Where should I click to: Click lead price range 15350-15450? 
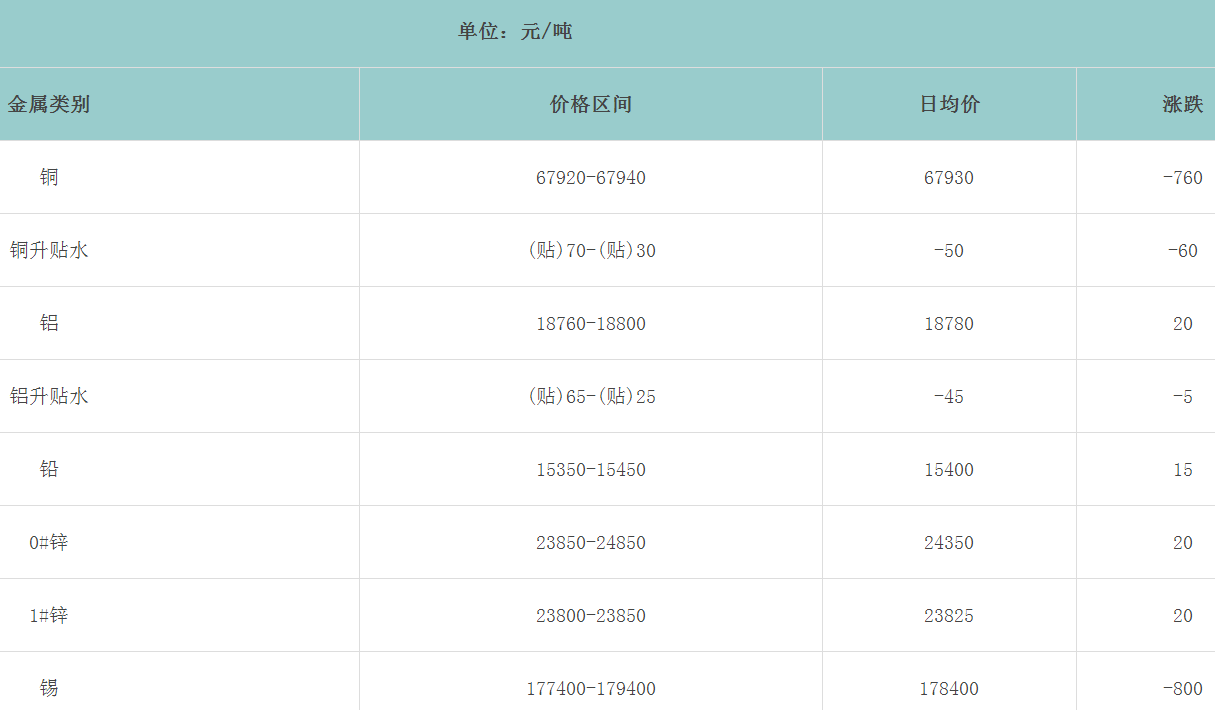[x=591, y=470]
